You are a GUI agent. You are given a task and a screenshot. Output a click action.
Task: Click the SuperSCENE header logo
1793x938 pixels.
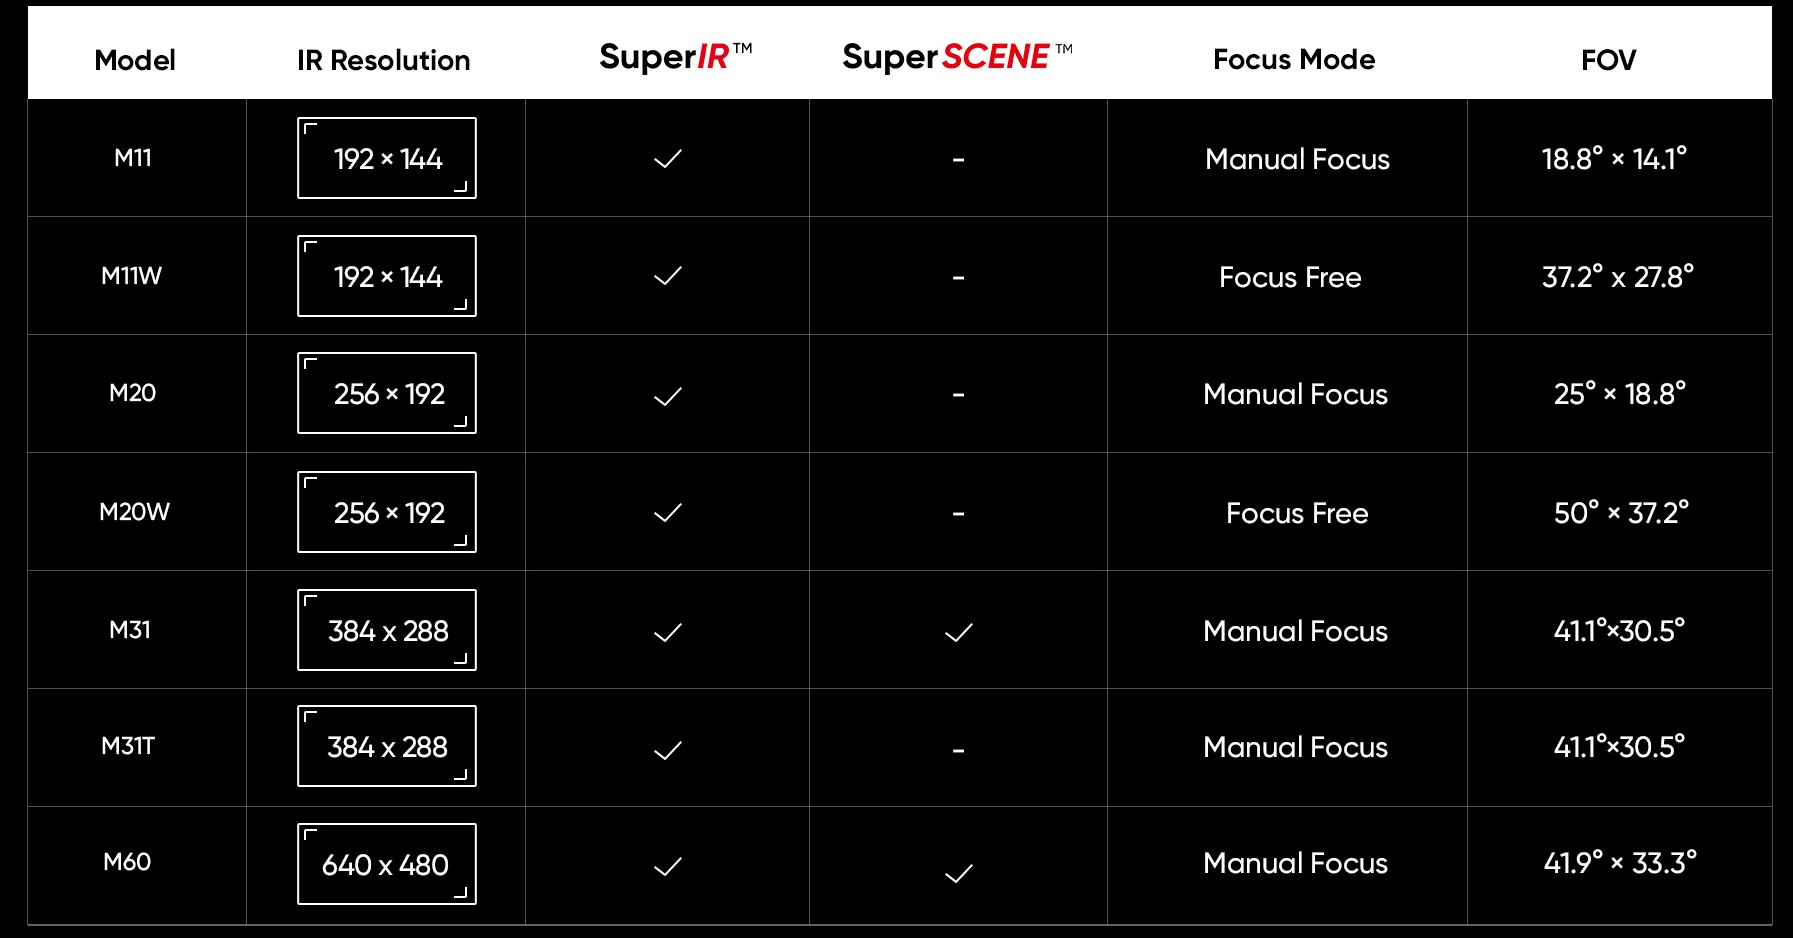[957, 57]
